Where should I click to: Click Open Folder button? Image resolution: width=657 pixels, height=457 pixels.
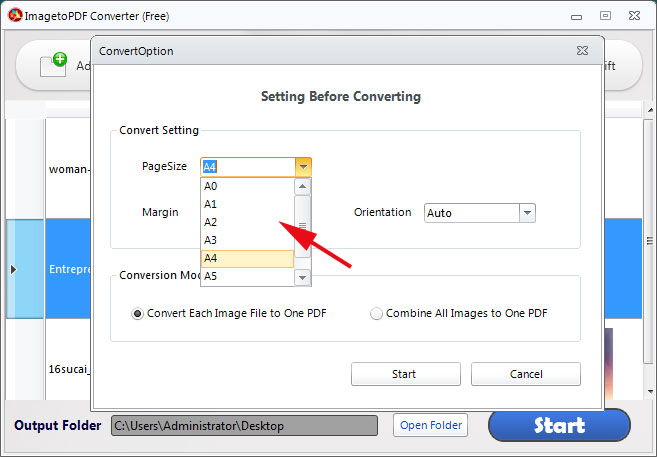click(x=431, y=425)
